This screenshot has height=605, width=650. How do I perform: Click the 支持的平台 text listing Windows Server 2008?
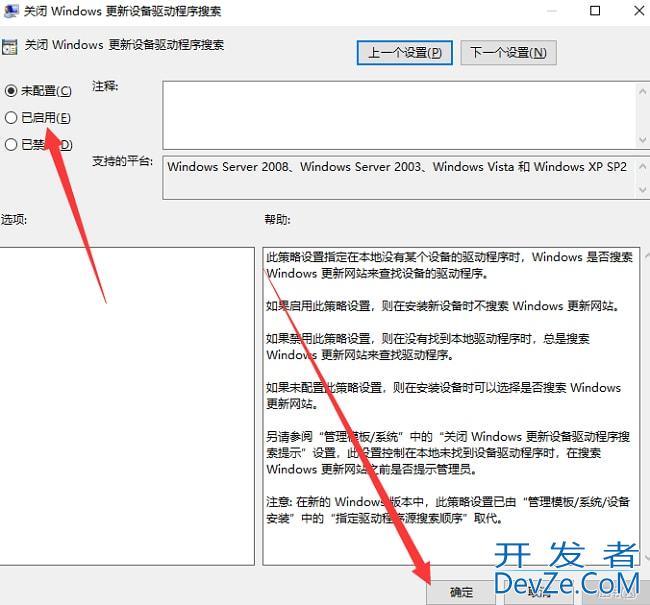click(x=397, y=167)
